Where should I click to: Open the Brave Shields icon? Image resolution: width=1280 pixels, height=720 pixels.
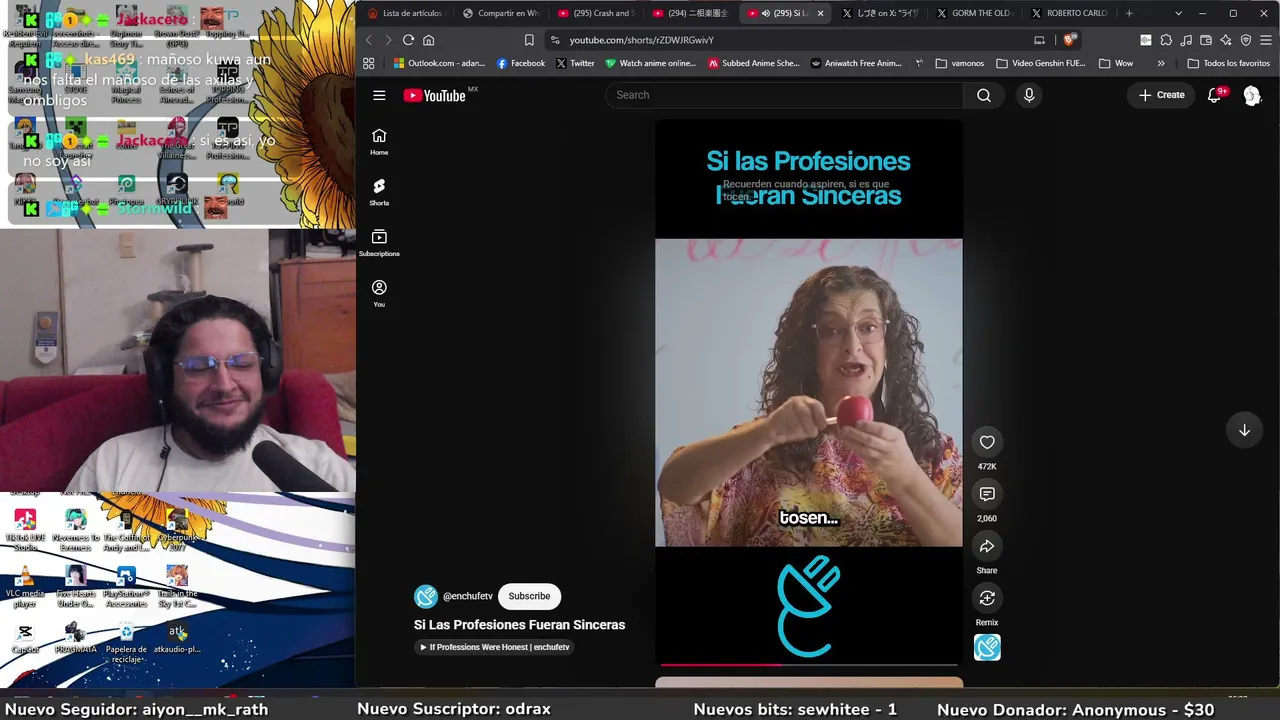point(1069,40)
